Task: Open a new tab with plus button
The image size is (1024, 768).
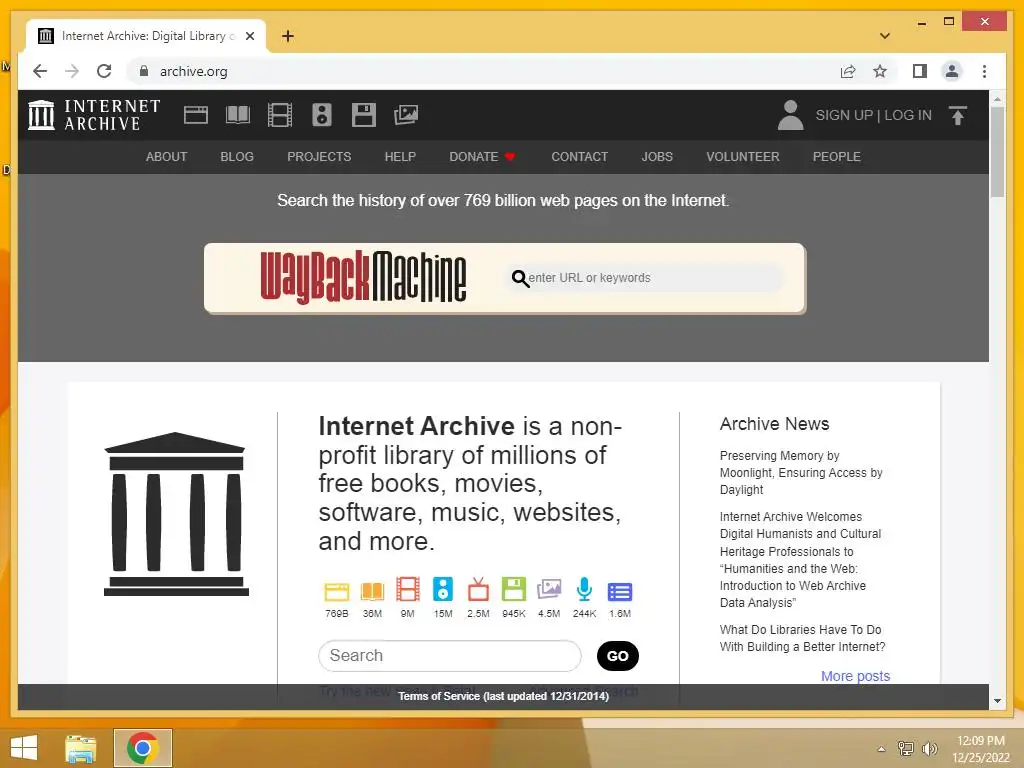Action: [287, 36]
